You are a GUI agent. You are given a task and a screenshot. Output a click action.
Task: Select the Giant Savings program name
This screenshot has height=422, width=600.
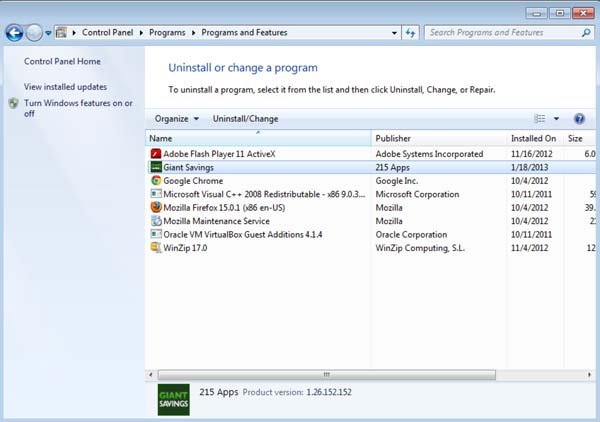(188, 168)
